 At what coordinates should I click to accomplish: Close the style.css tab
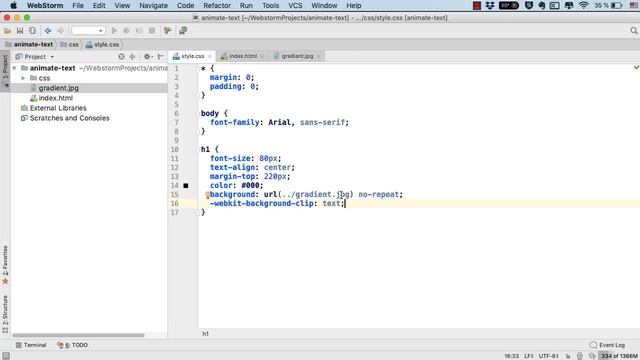tap(210, 56)
